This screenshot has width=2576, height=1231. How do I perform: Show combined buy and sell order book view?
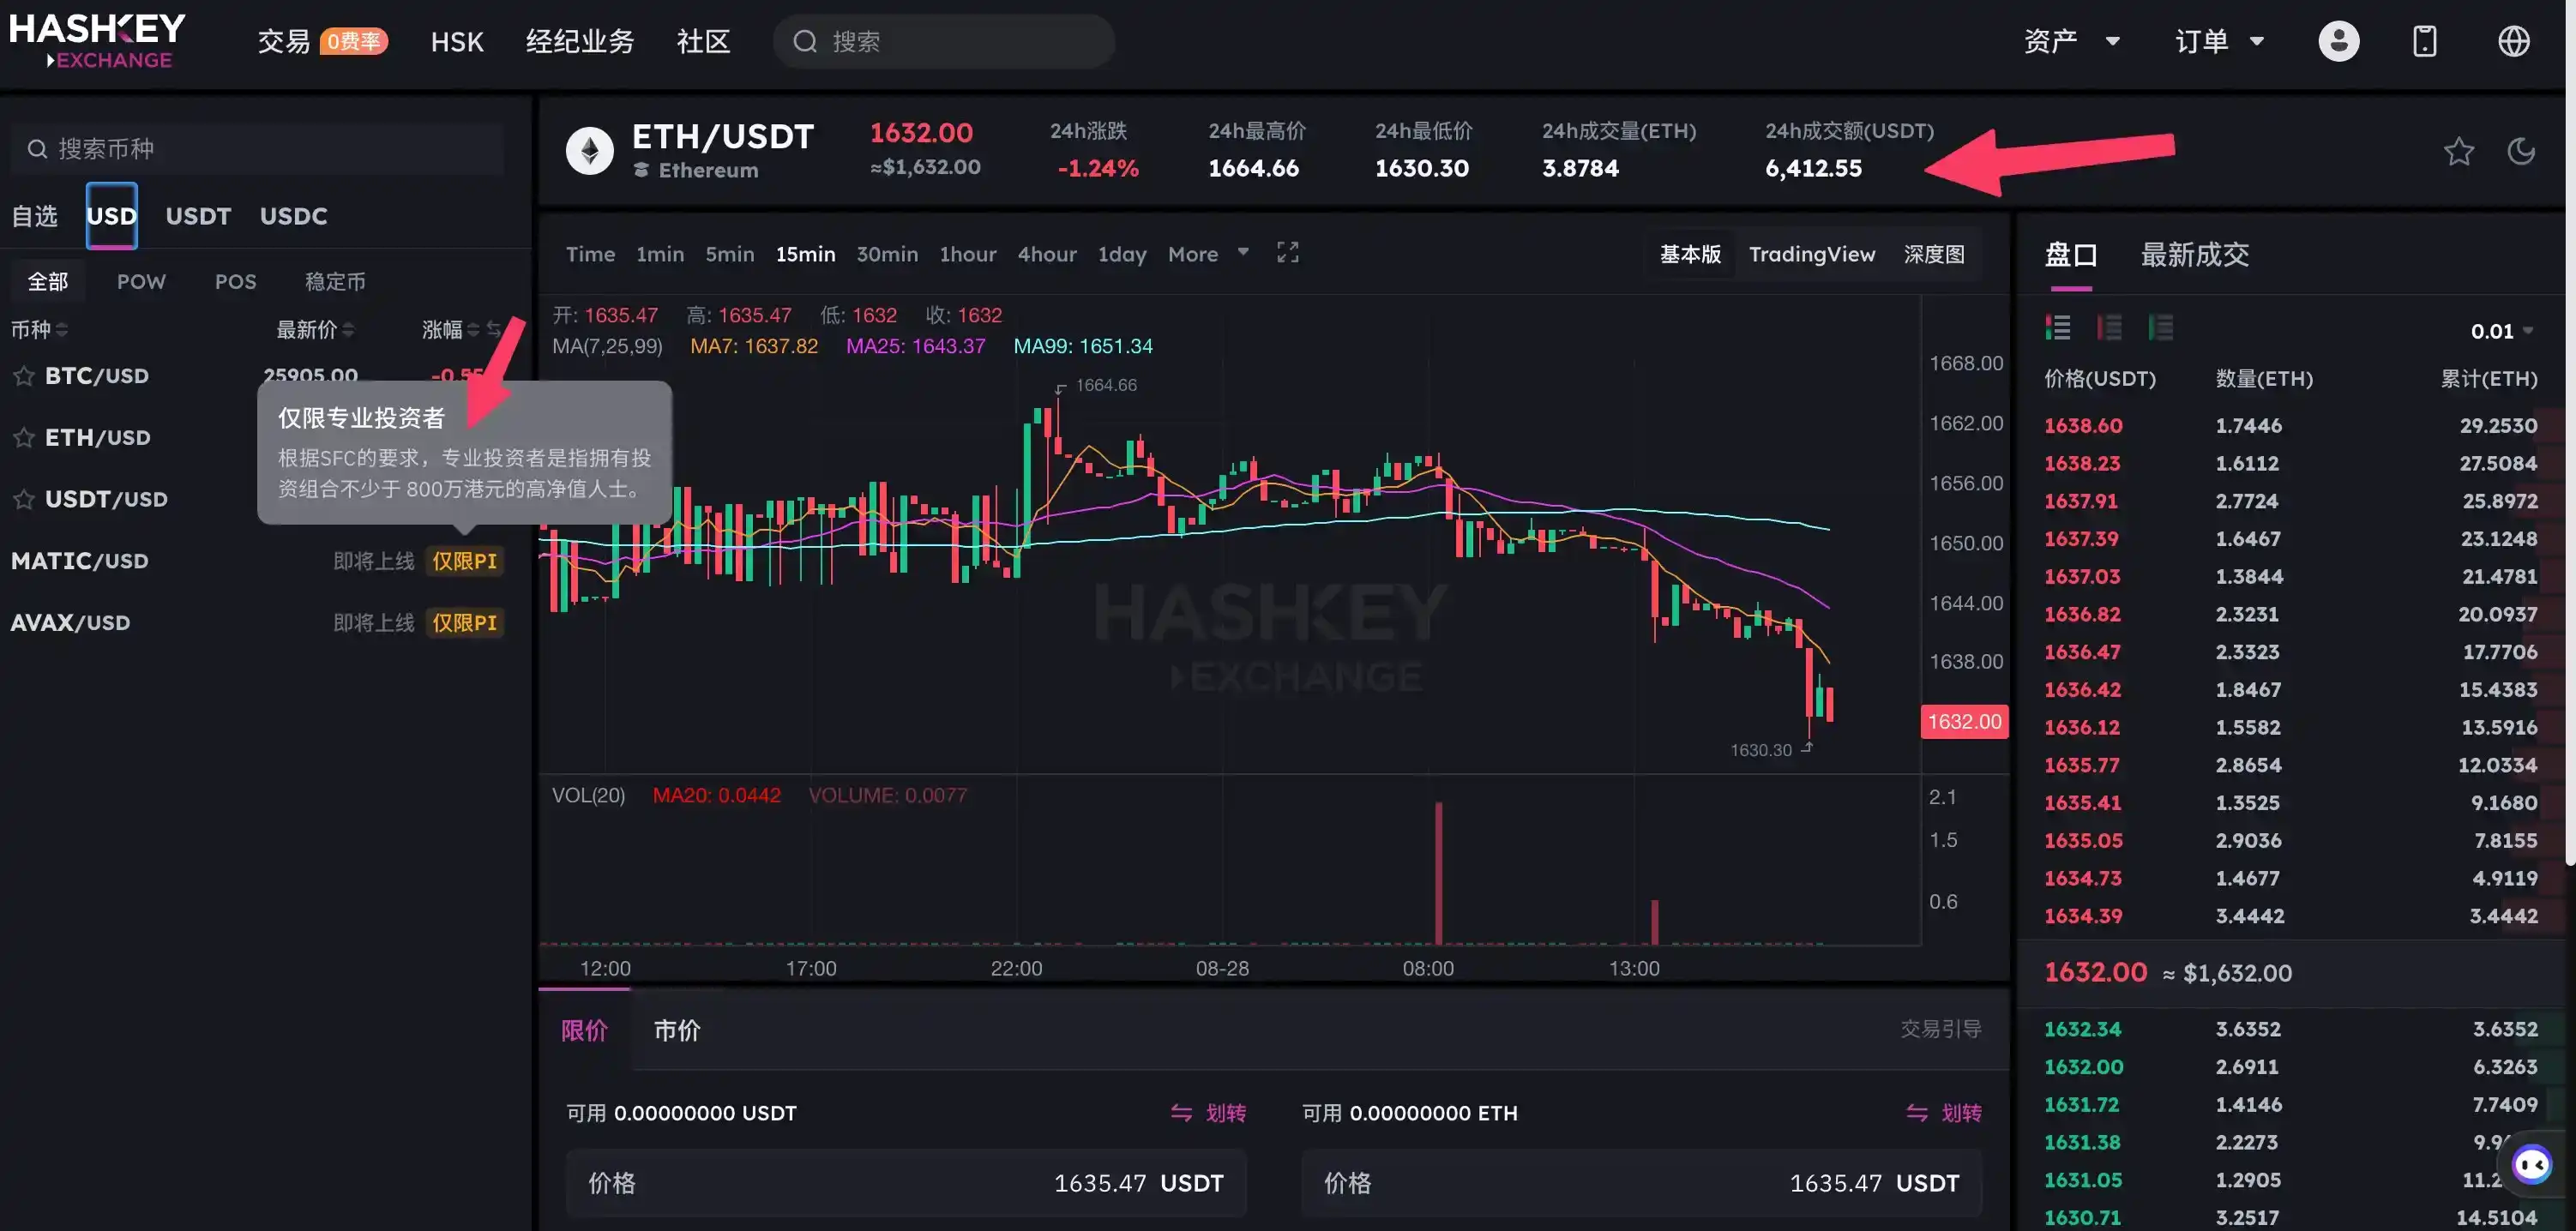(2057, 328)
